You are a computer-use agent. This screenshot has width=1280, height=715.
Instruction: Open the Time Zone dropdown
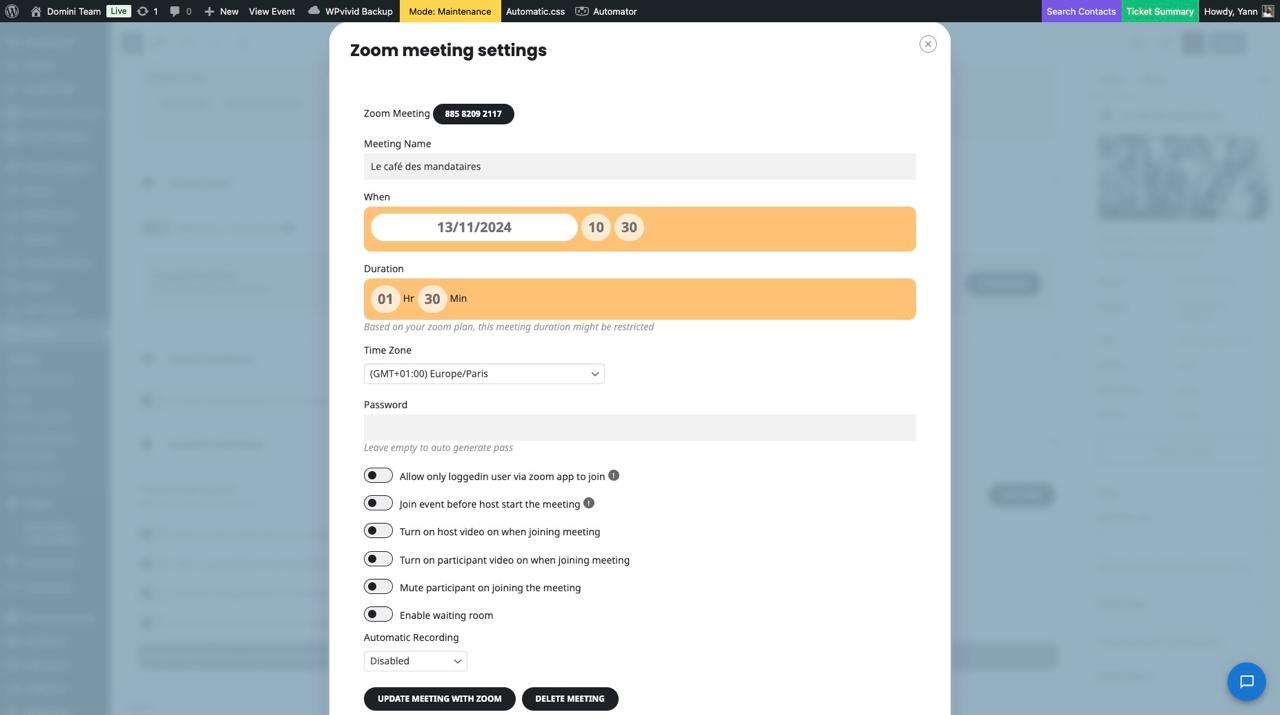(484, 373)
